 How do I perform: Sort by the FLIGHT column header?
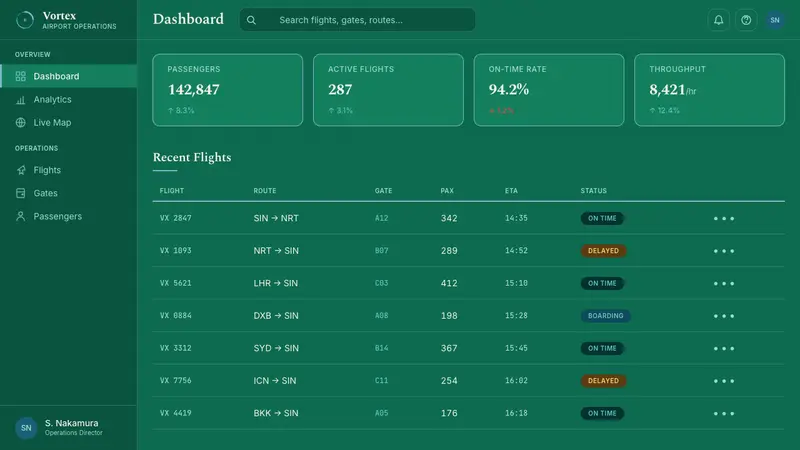pyautogui.click(x=171, y=191)
